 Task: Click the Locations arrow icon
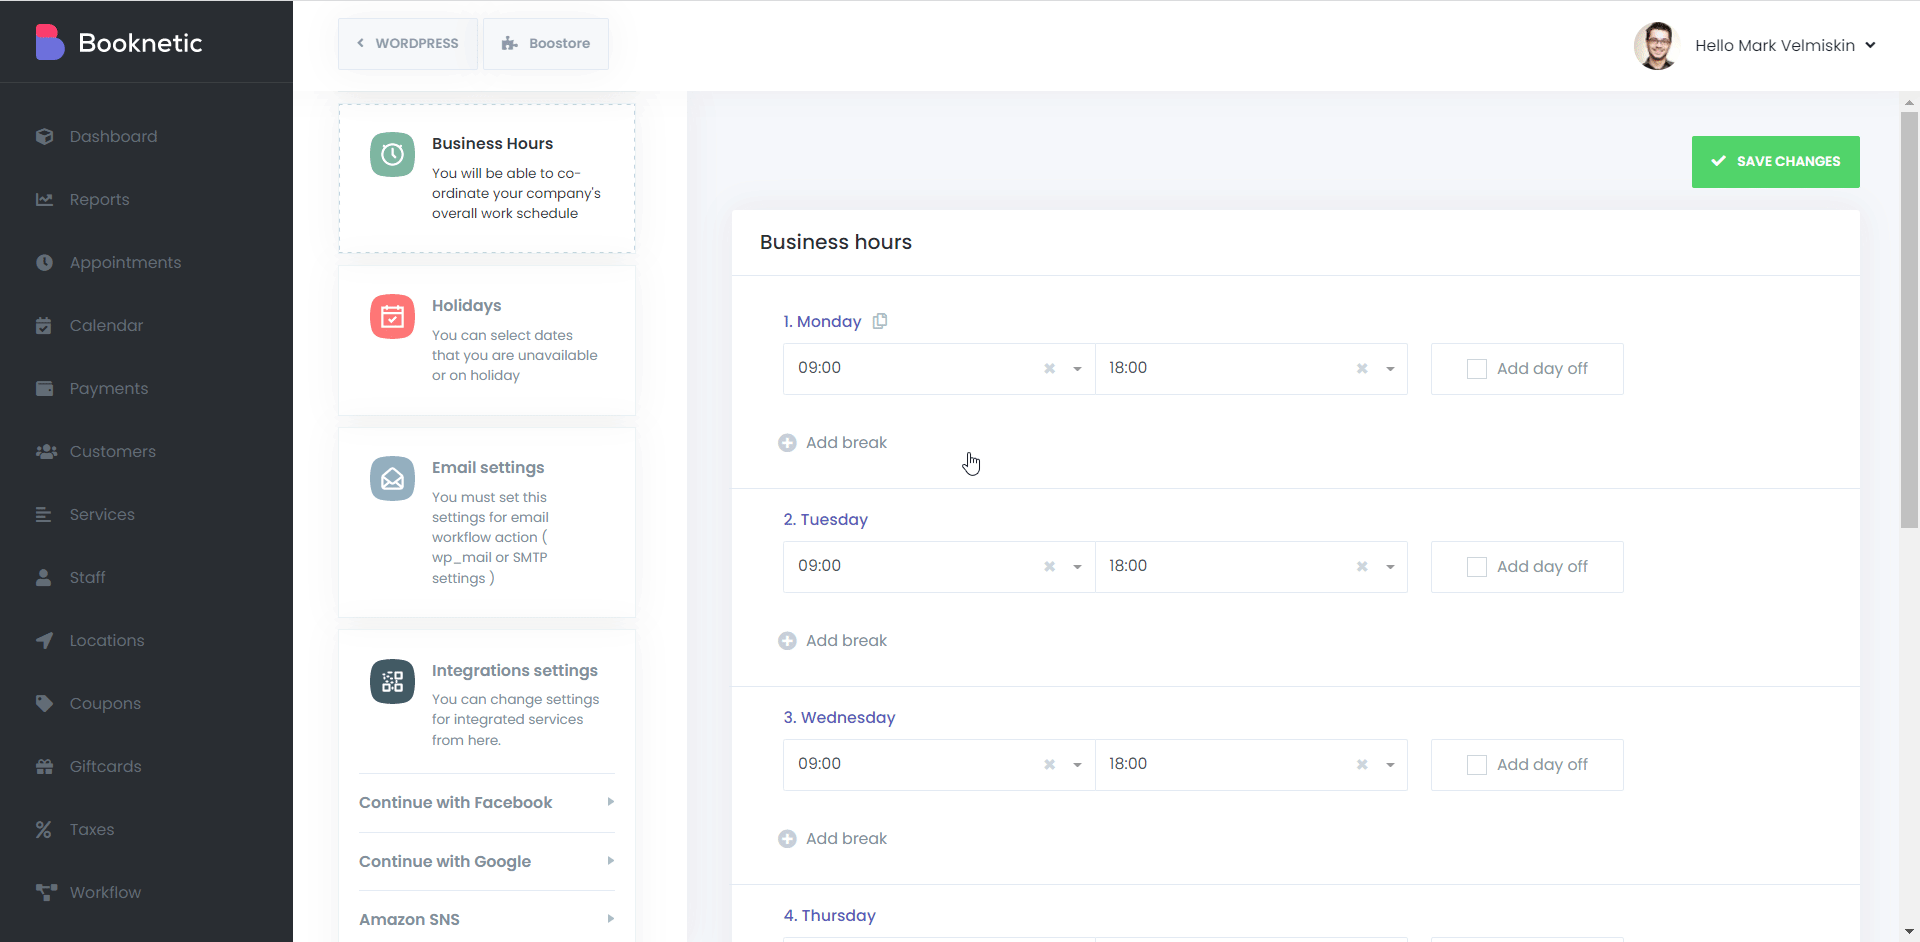click(x=44, y=640)
